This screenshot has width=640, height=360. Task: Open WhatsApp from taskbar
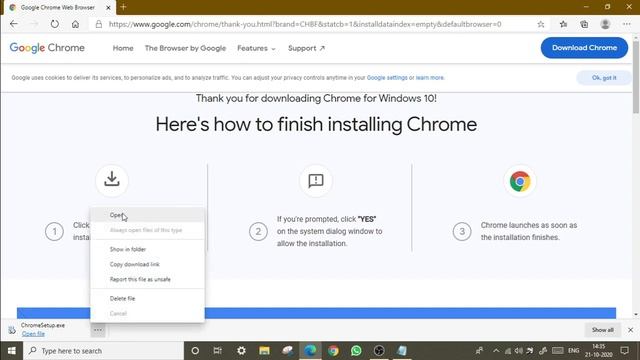[x=356, y=351]
